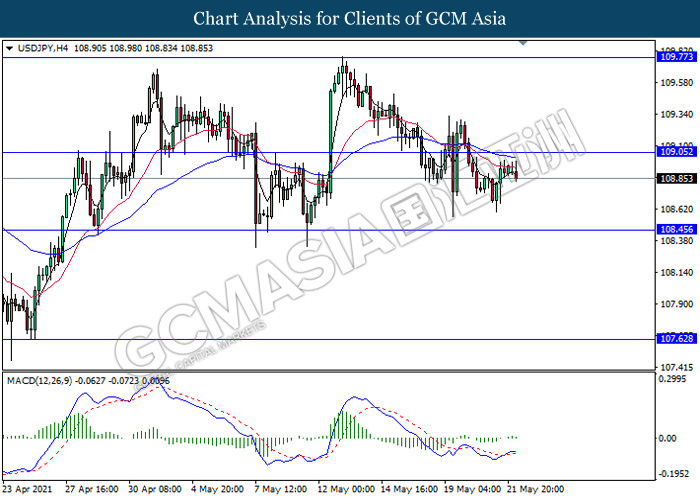The image size is (700, 500).
Task: Click the 27 Apr 16:00 time label
Action: click(x=92, y=489)
